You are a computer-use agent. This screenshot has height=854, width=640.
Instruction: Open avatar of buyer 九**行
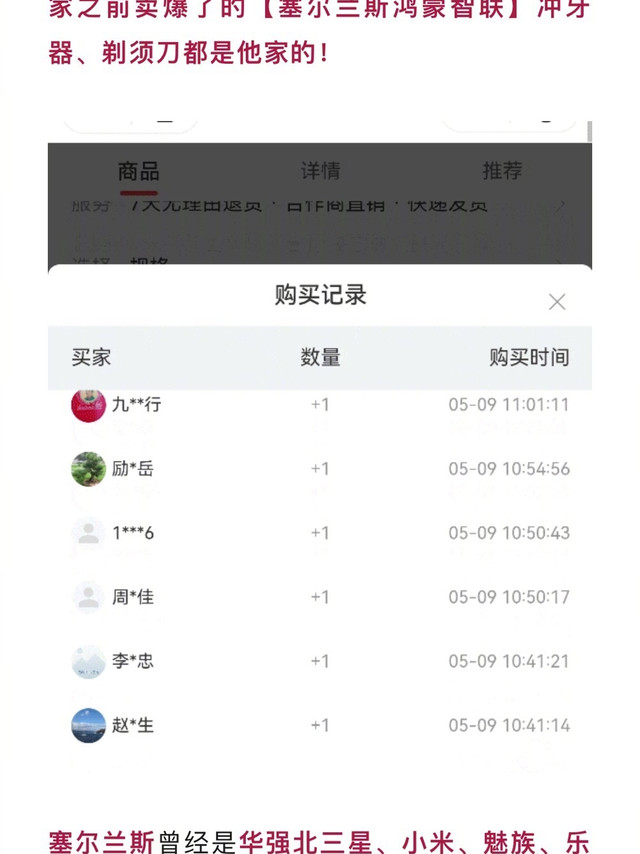pos(88,405)
